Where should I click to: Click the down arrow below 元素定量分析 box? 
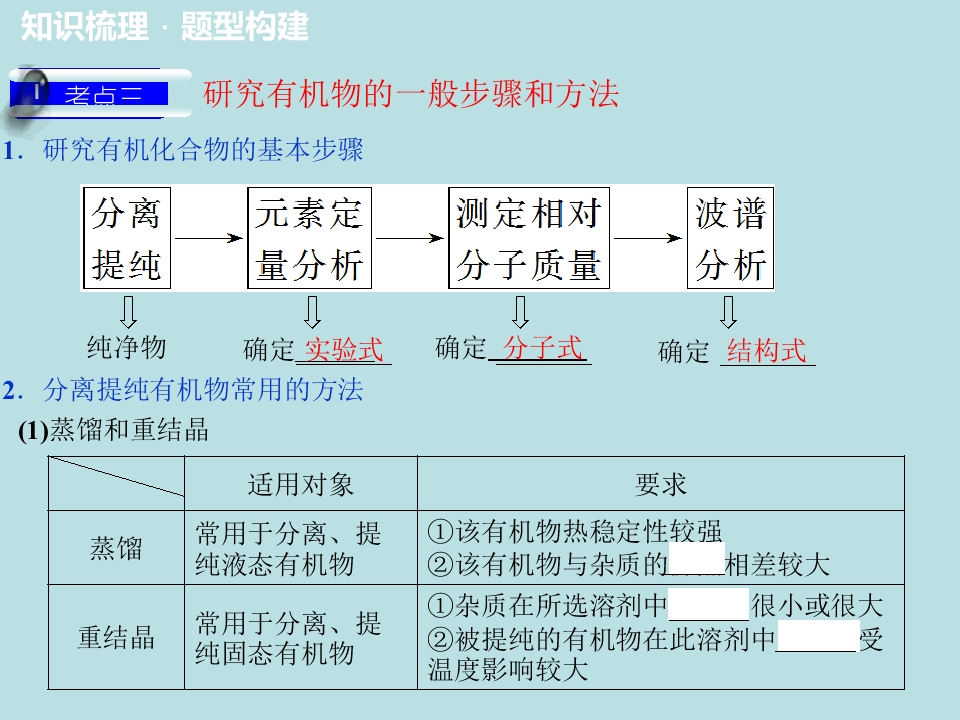coord(312,312)
